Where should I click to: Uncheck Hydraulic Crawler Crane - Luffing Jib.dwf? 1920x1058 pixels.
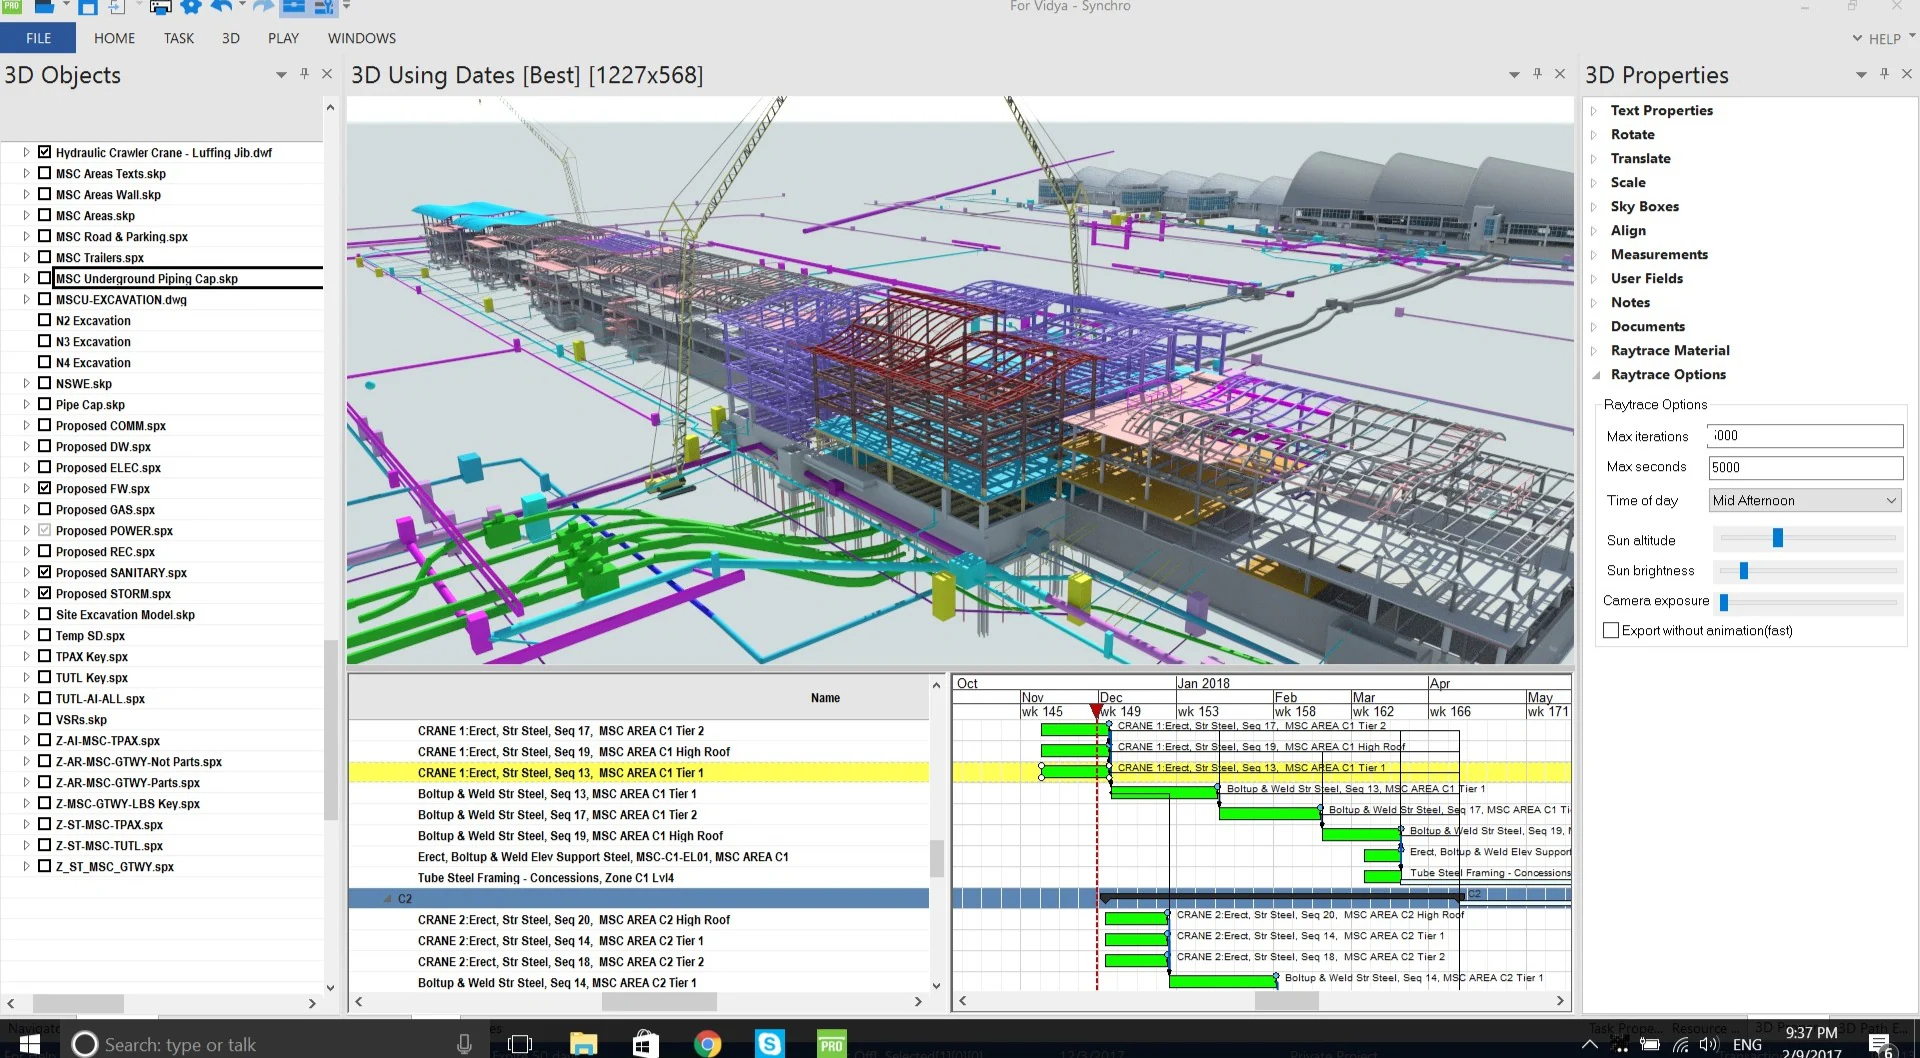click(44, 152)
